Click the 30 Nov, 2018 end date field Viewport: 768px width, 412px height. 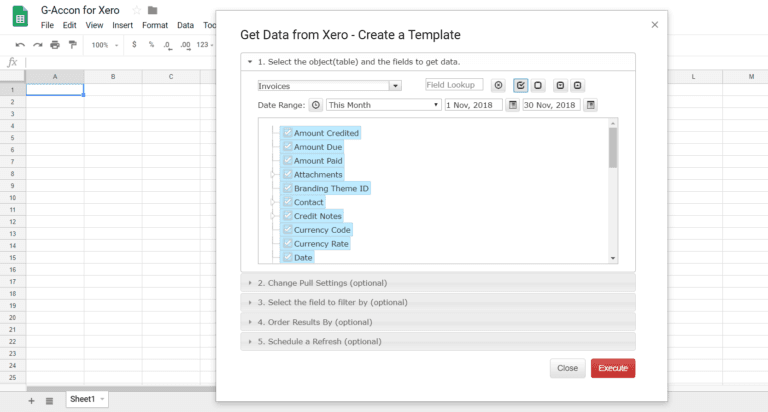551,105
